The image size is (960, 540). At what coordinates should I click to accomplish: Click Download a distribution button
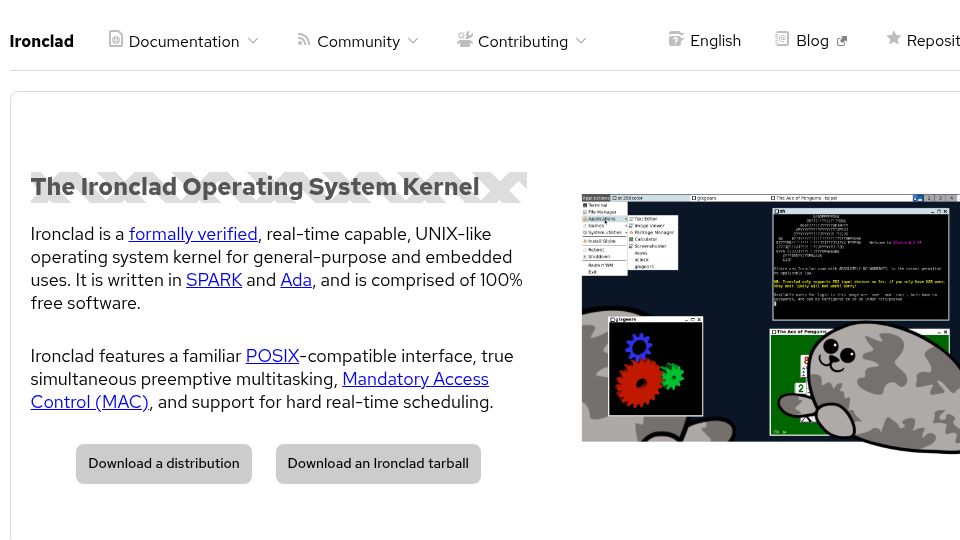pos(164,463)
